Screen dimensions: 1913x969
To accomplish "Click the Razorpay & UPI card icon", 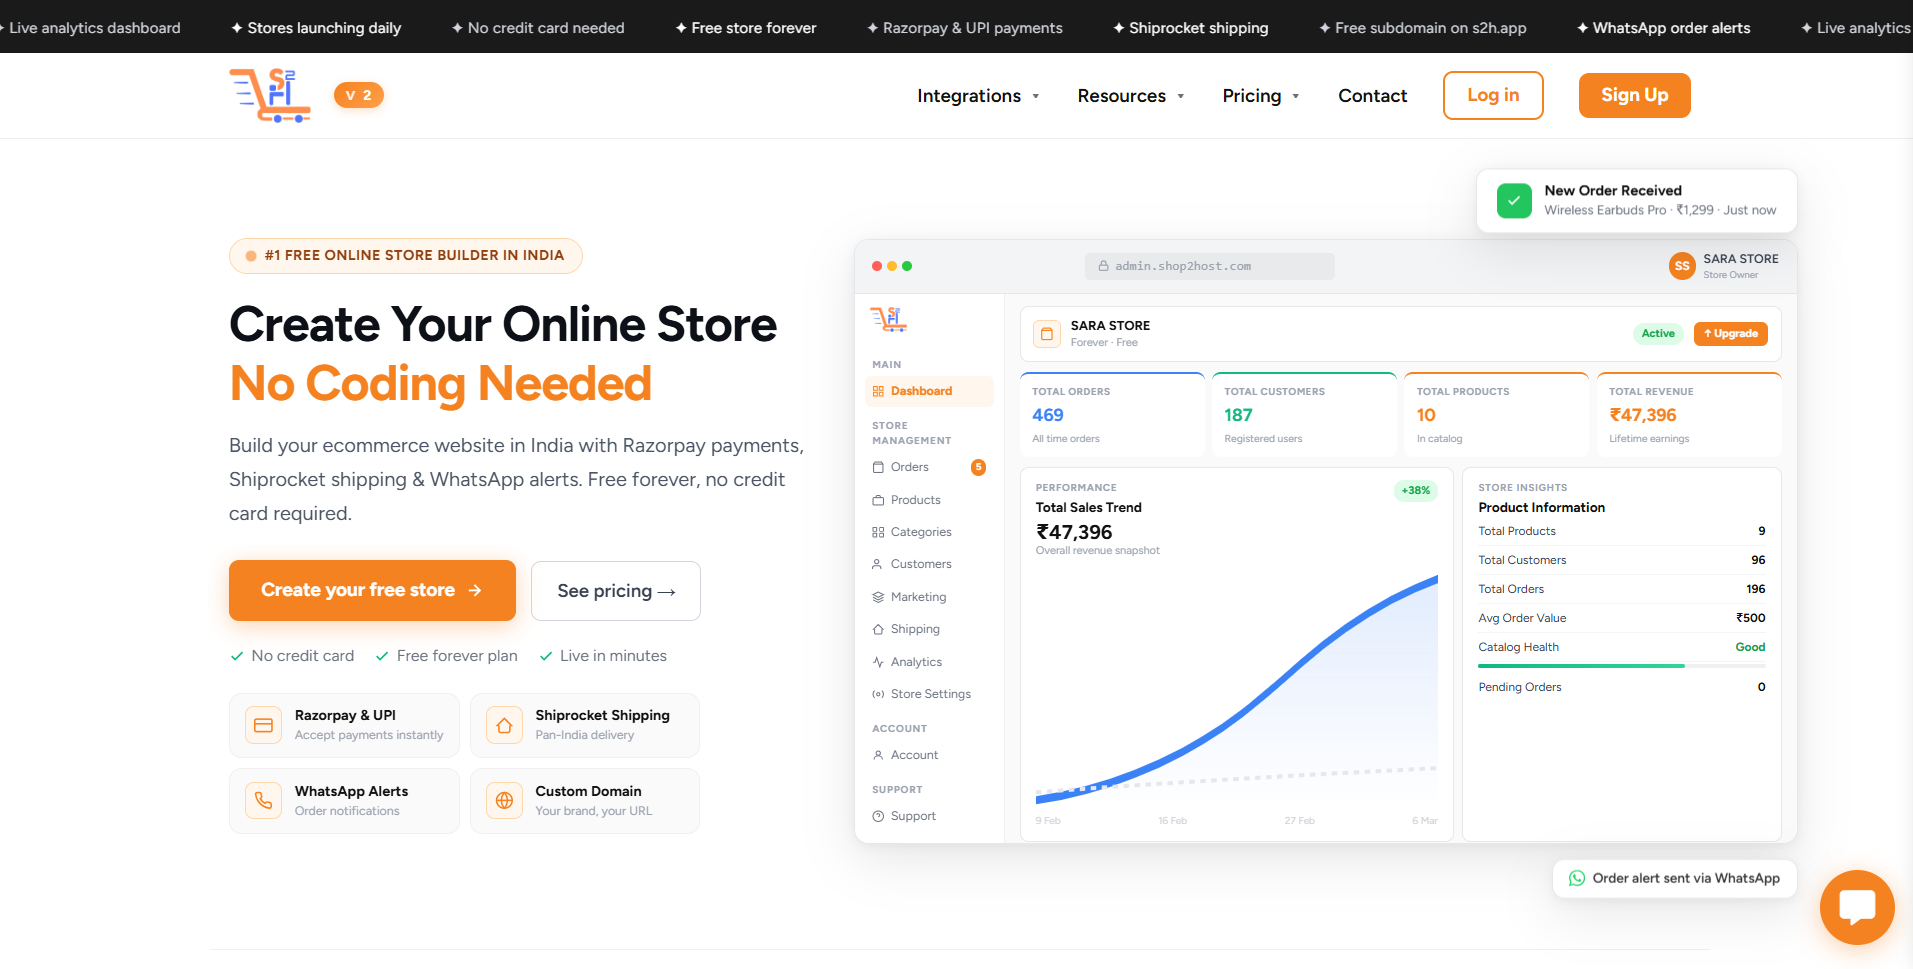I will [263, 725].
